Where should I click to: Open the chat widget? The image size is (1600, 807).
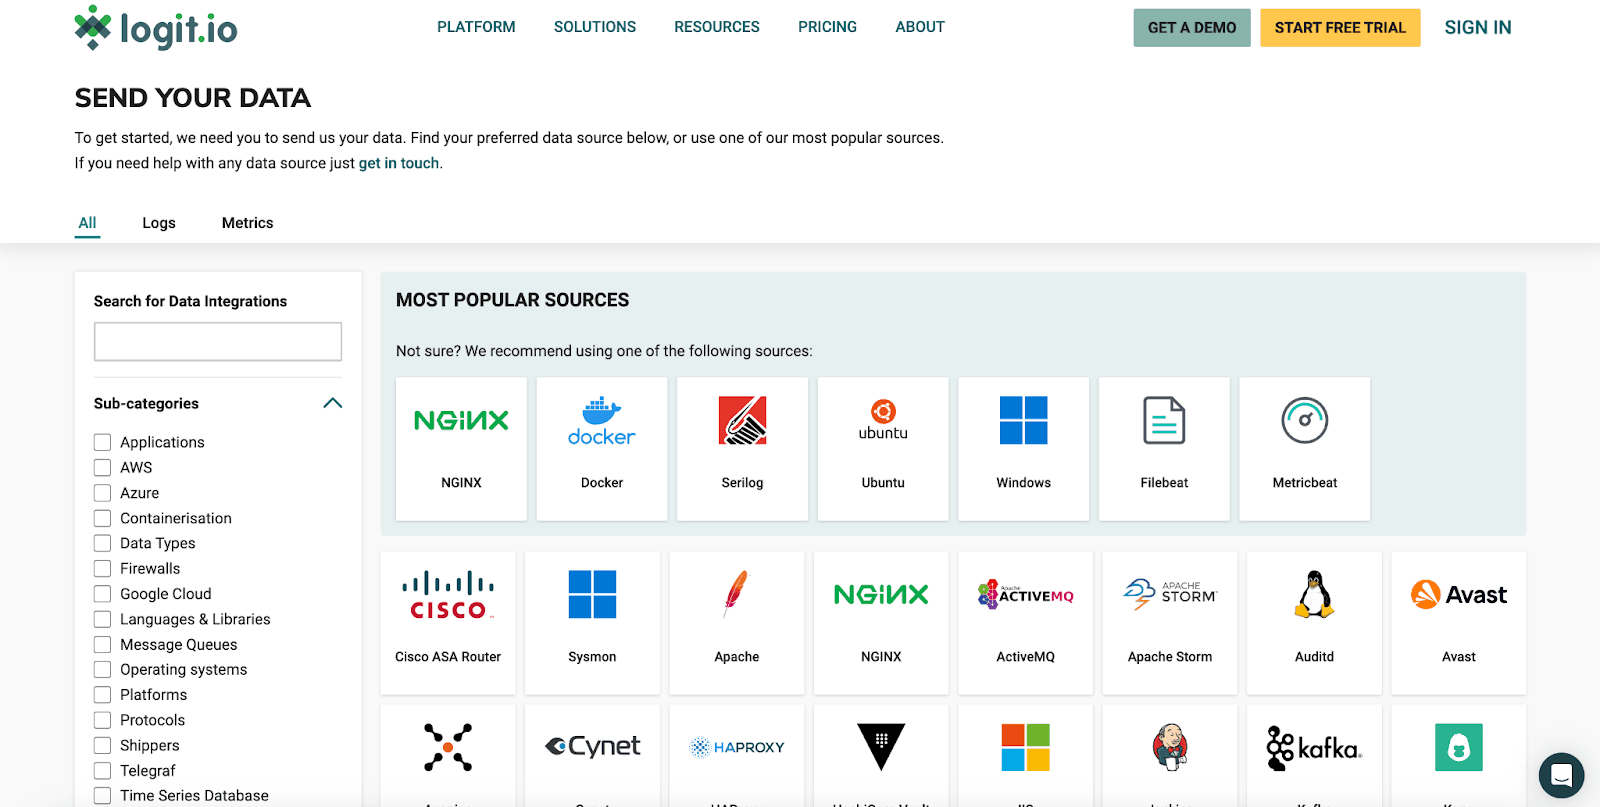1561,775
